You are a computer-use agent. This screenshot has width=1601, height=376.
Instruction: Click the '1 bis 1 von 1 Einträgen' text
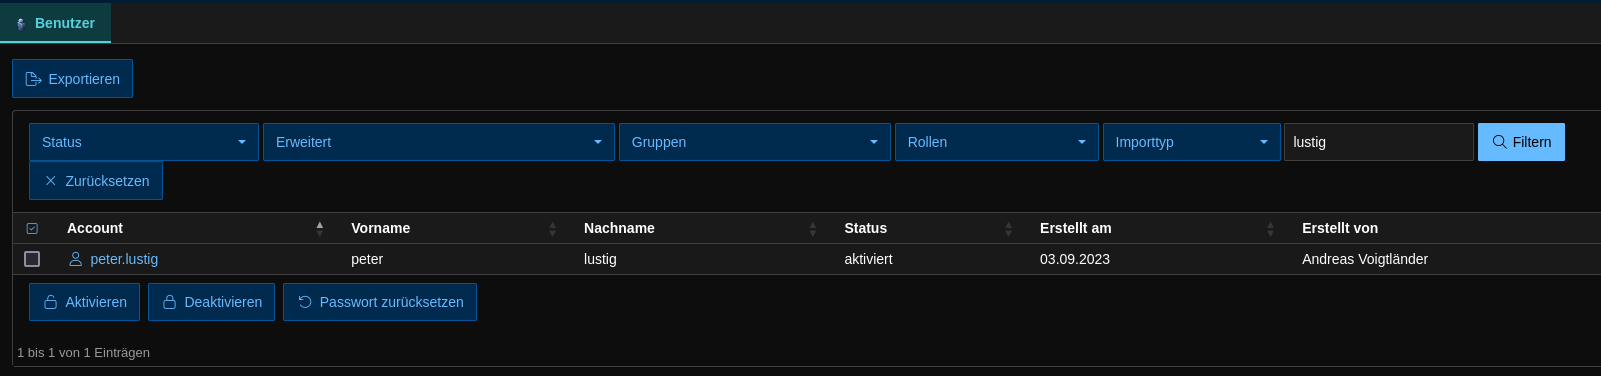(x=83, y=352)
